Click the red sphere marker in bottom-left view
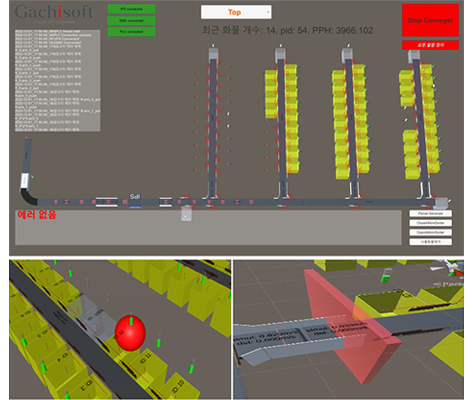This screenshot has height=400, width=473. coord(130,333)
